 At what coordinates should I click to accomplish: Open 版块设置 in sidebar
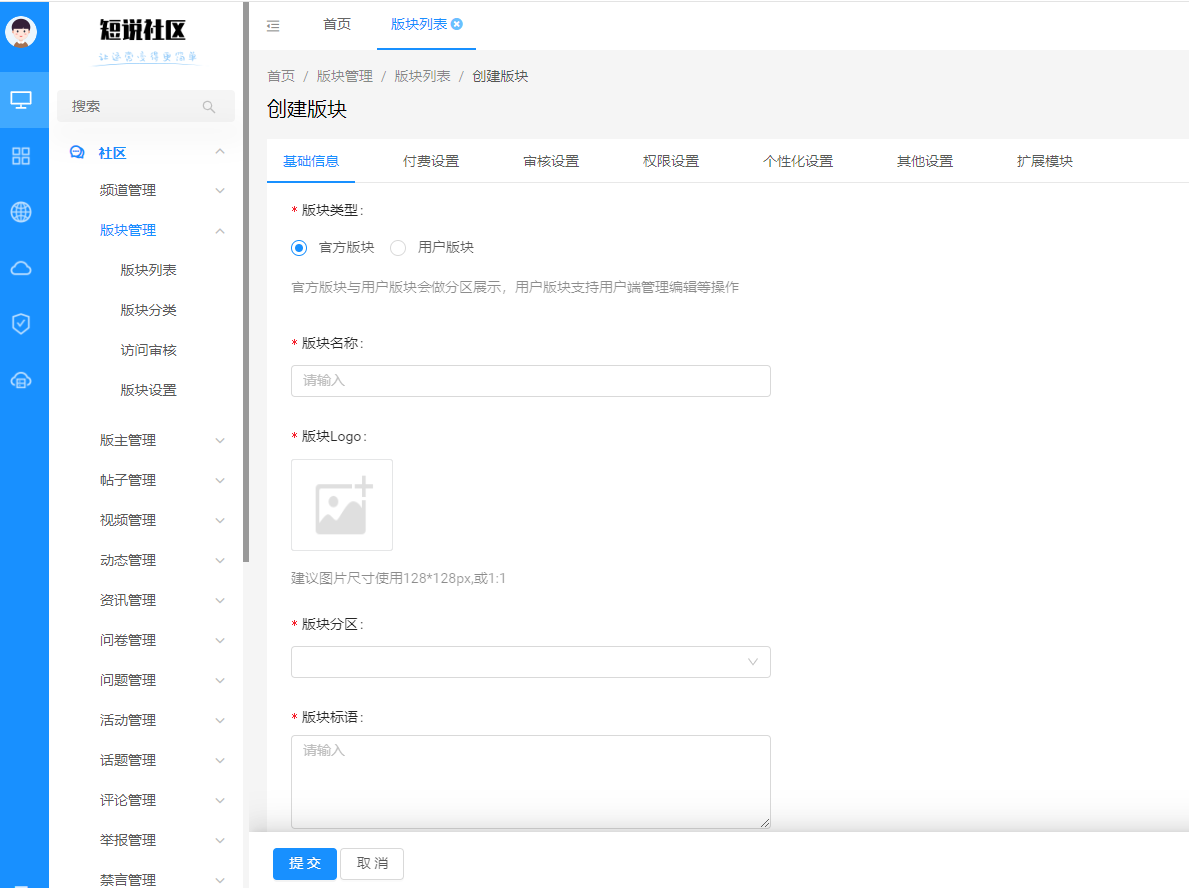coord(149,390)
